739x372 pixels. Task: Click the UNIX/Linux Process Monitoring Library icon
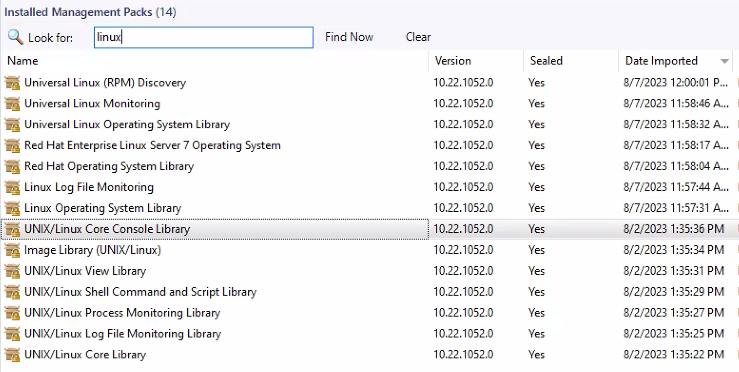pos(13,313)
